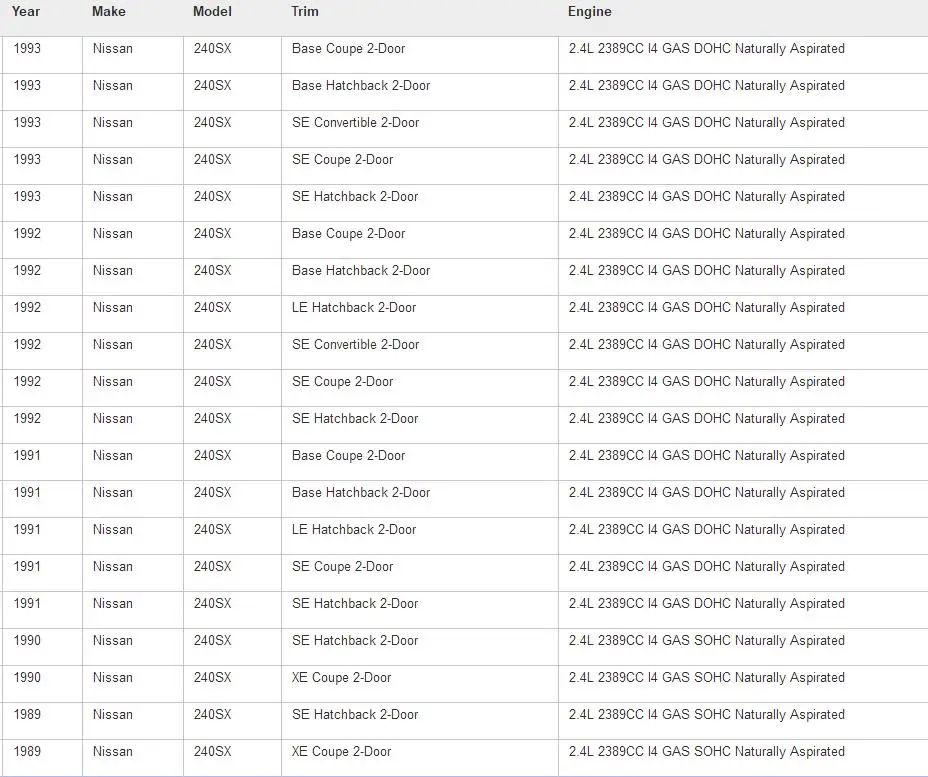
Task: Click Nissan in the 1991 Base Hatchback row
Action: pos(112,492)
